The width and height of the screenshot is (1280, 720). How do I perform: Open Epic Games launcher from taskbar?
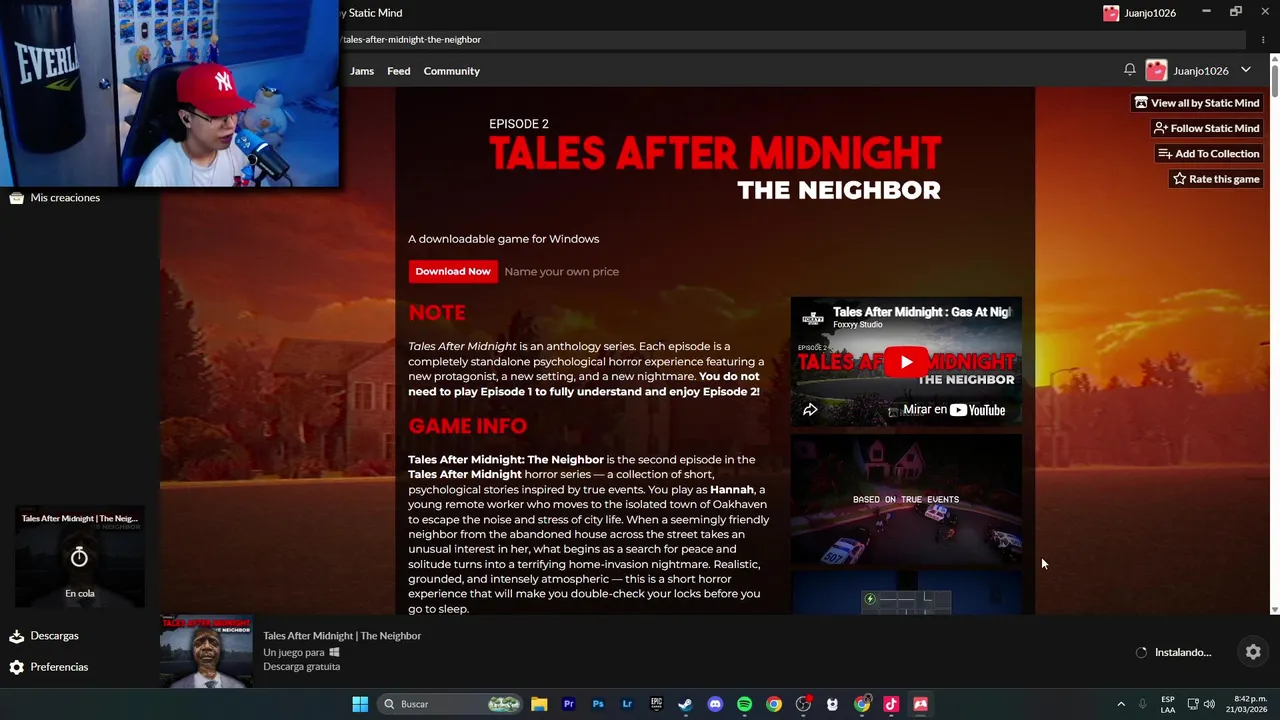pos(656,704)
